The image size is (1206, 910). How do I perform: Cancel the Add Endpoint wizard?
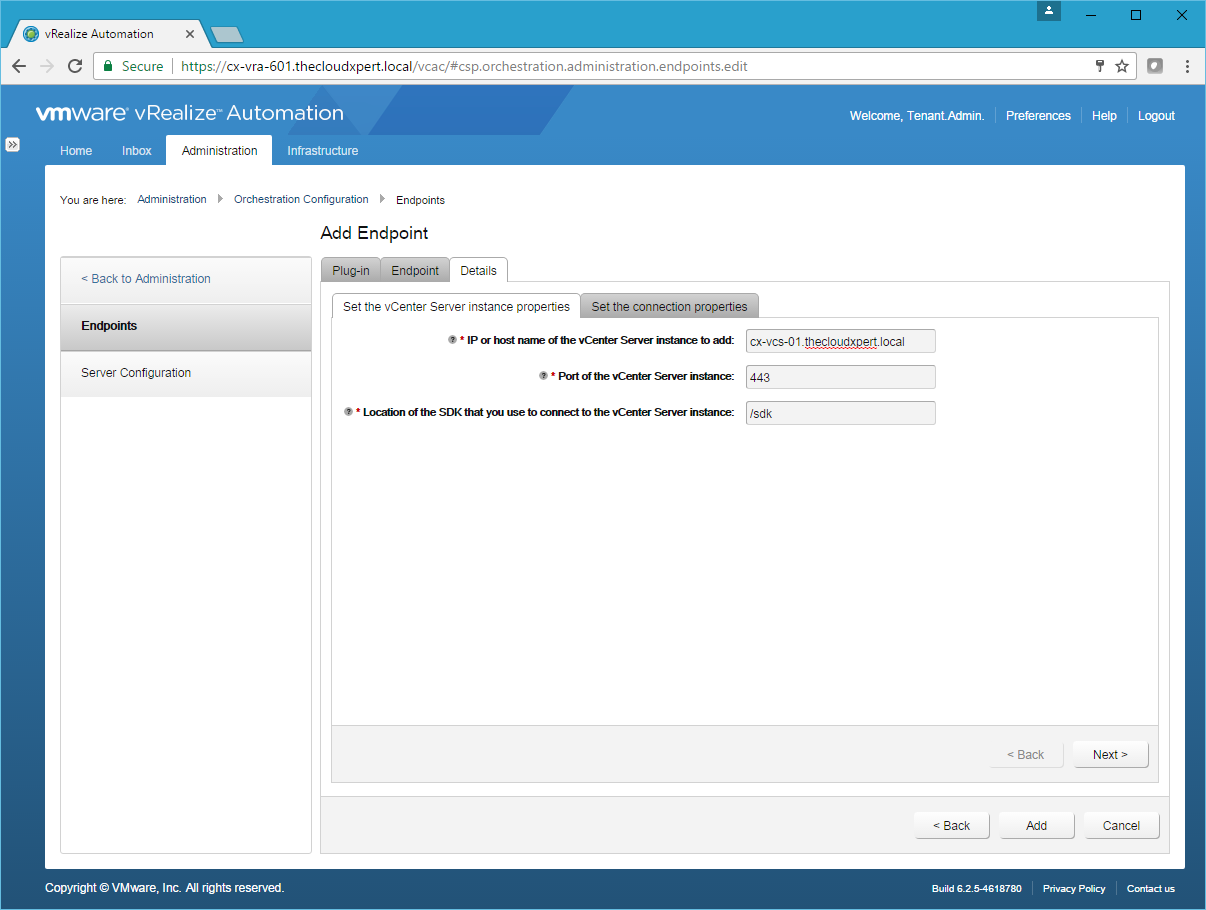click(1121, 826)
